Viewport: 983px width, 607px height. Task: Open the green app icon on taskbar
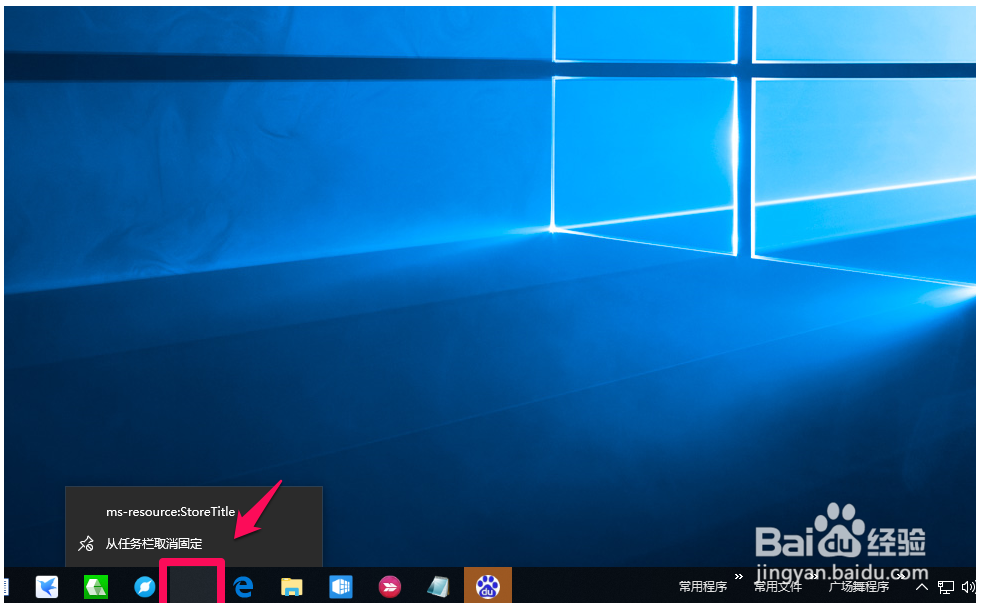(x=95, y=587)
